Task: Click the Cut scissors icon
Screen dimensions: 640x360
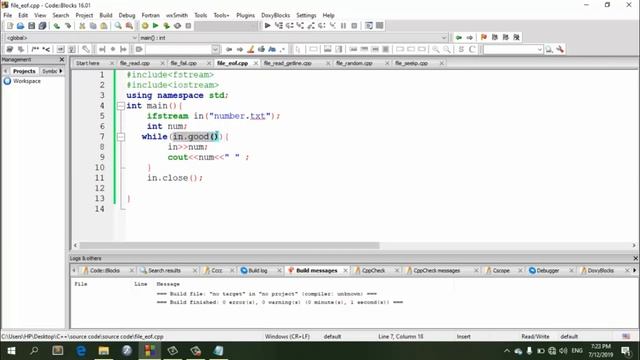Action: pyautogui.click(x=82, y=26)
